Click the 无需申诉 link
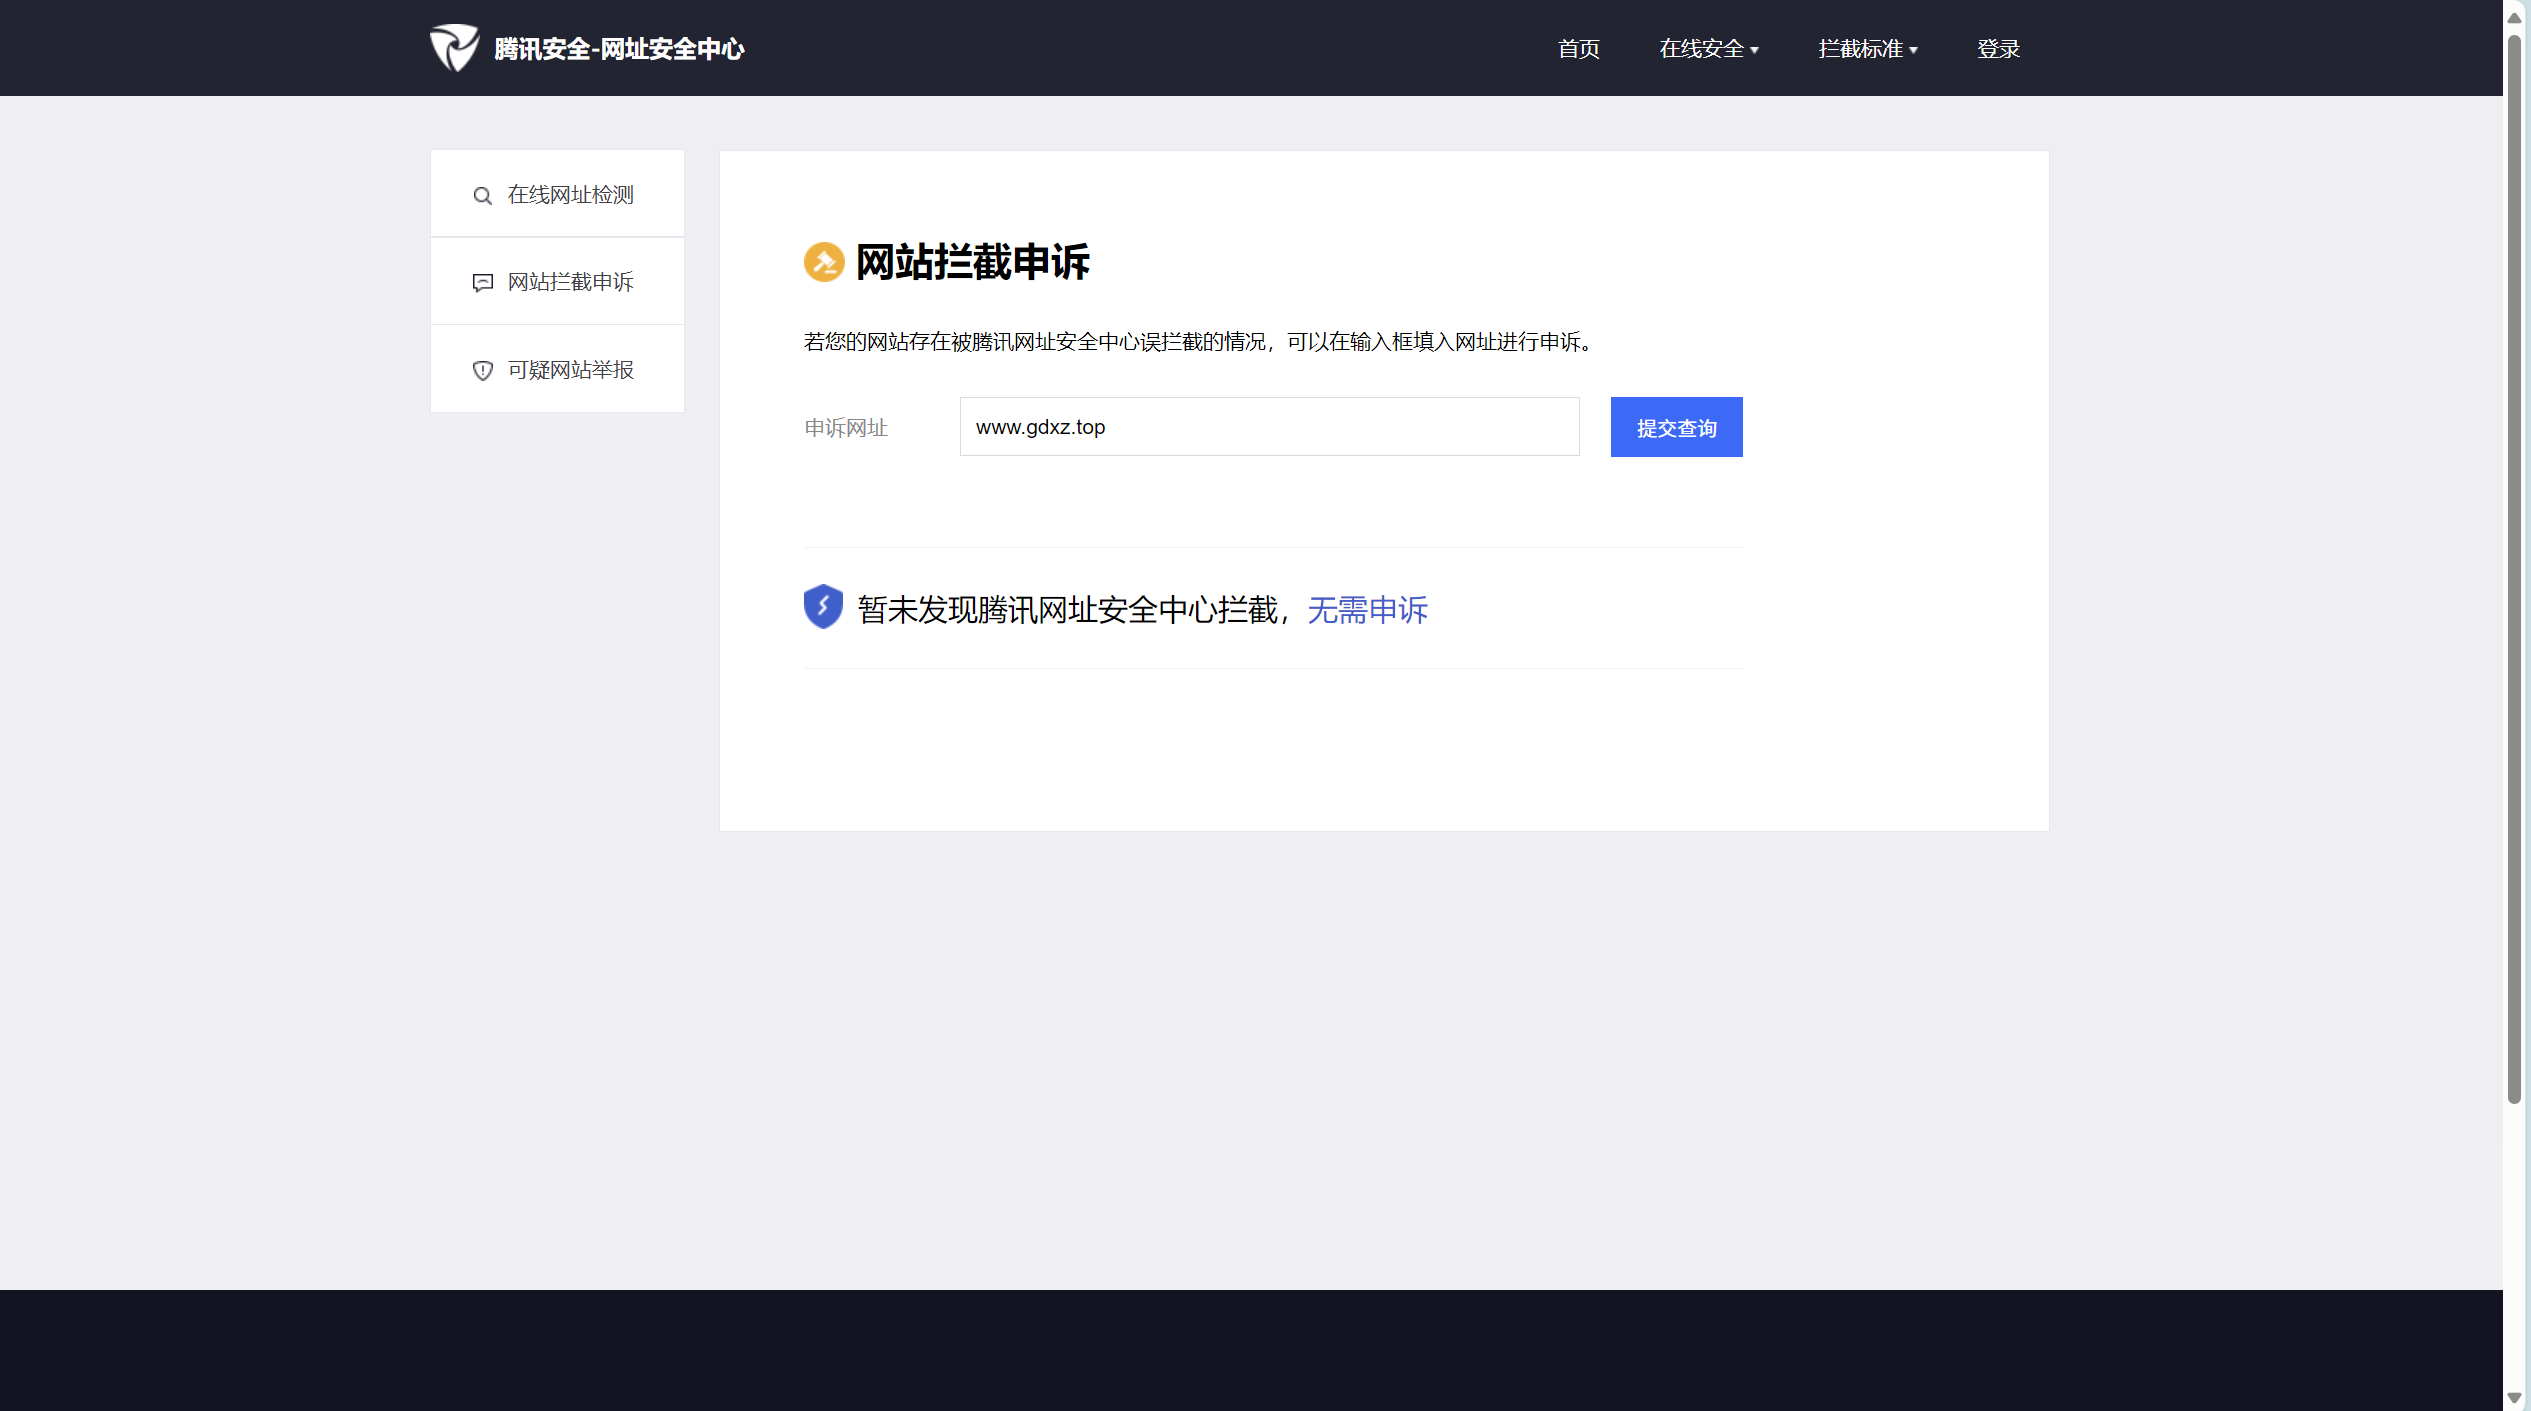 pyautogui.click(x=1367, y=610)
